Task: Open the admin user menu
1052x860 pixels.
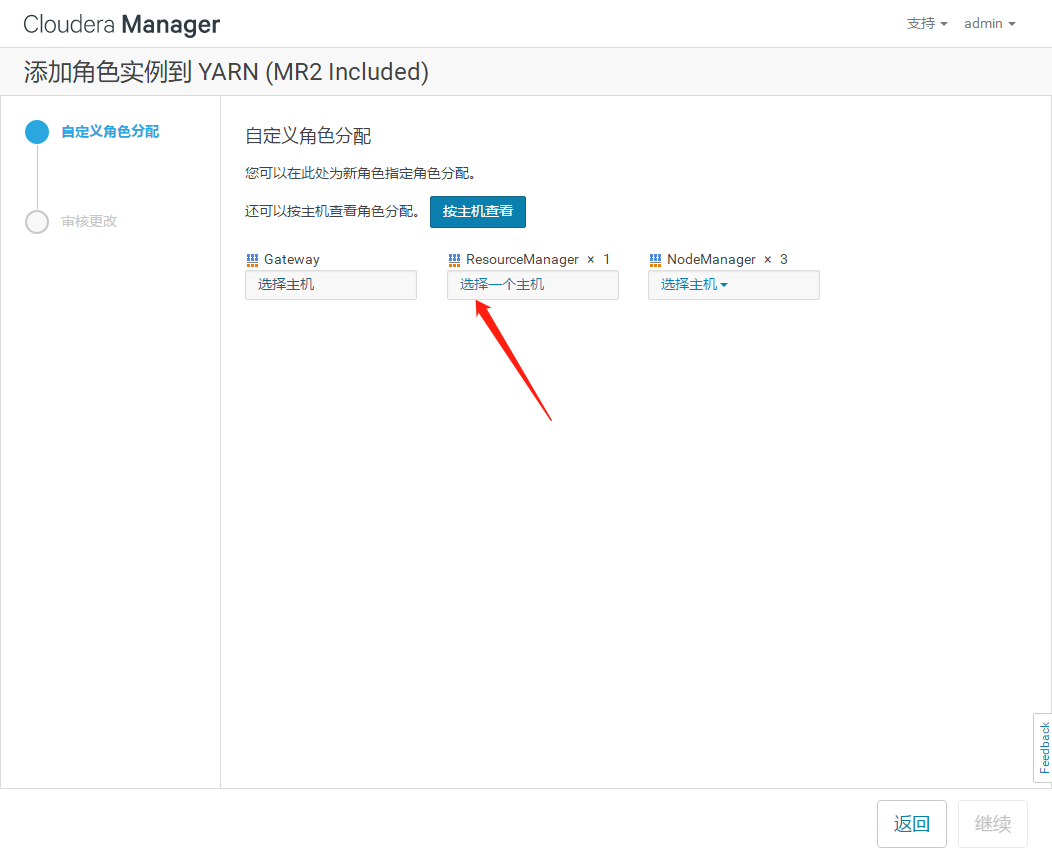Action: click(x=990, y=23)
